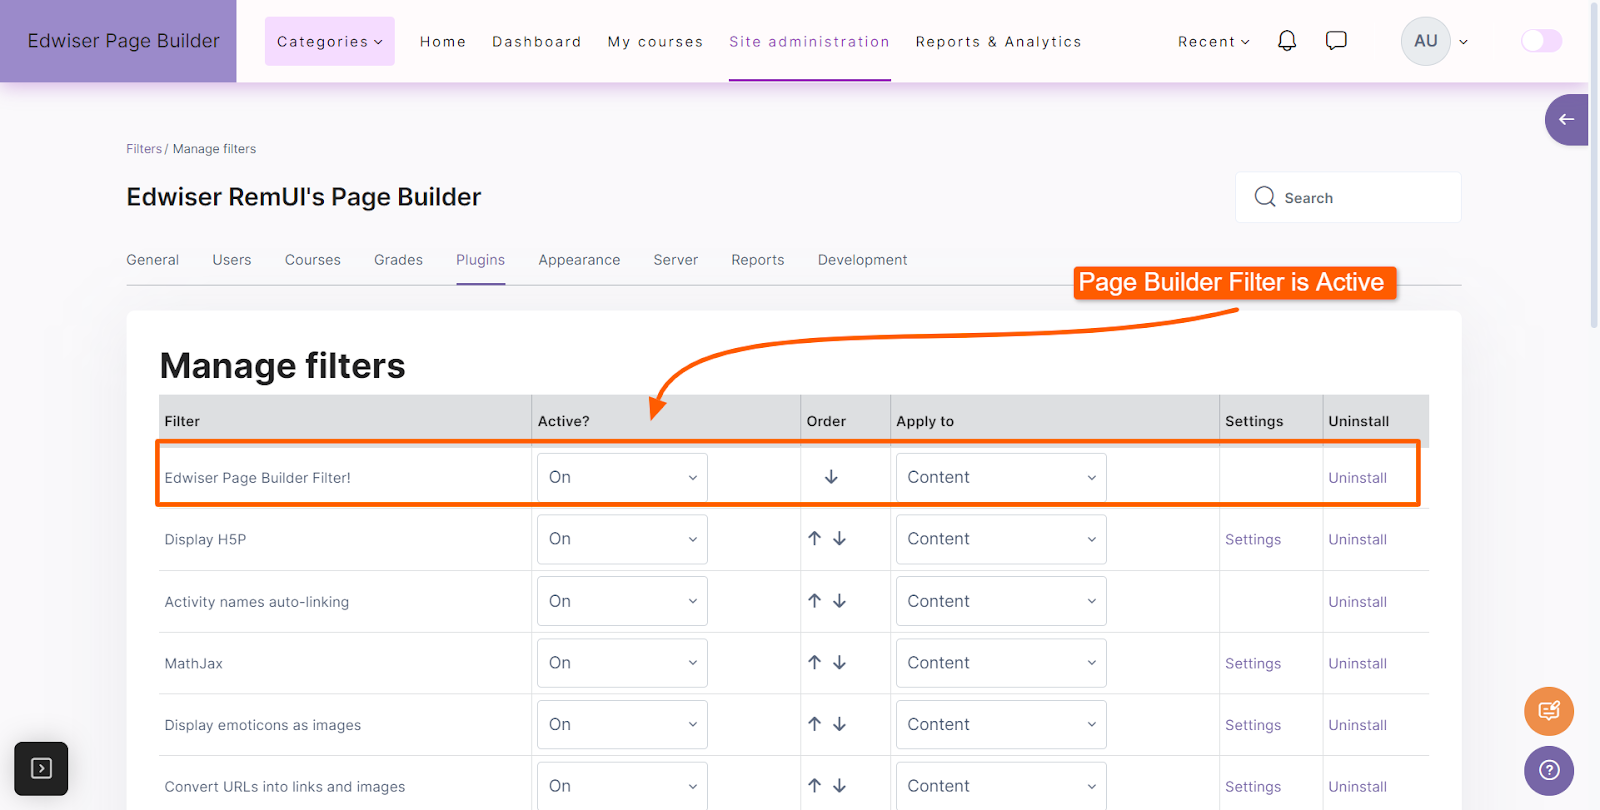Image resolution: width=1600 pixels, height=810 pixels.
Task: Open Apply to dropdown for MathJax
Action: click(x=1001, y=663)
